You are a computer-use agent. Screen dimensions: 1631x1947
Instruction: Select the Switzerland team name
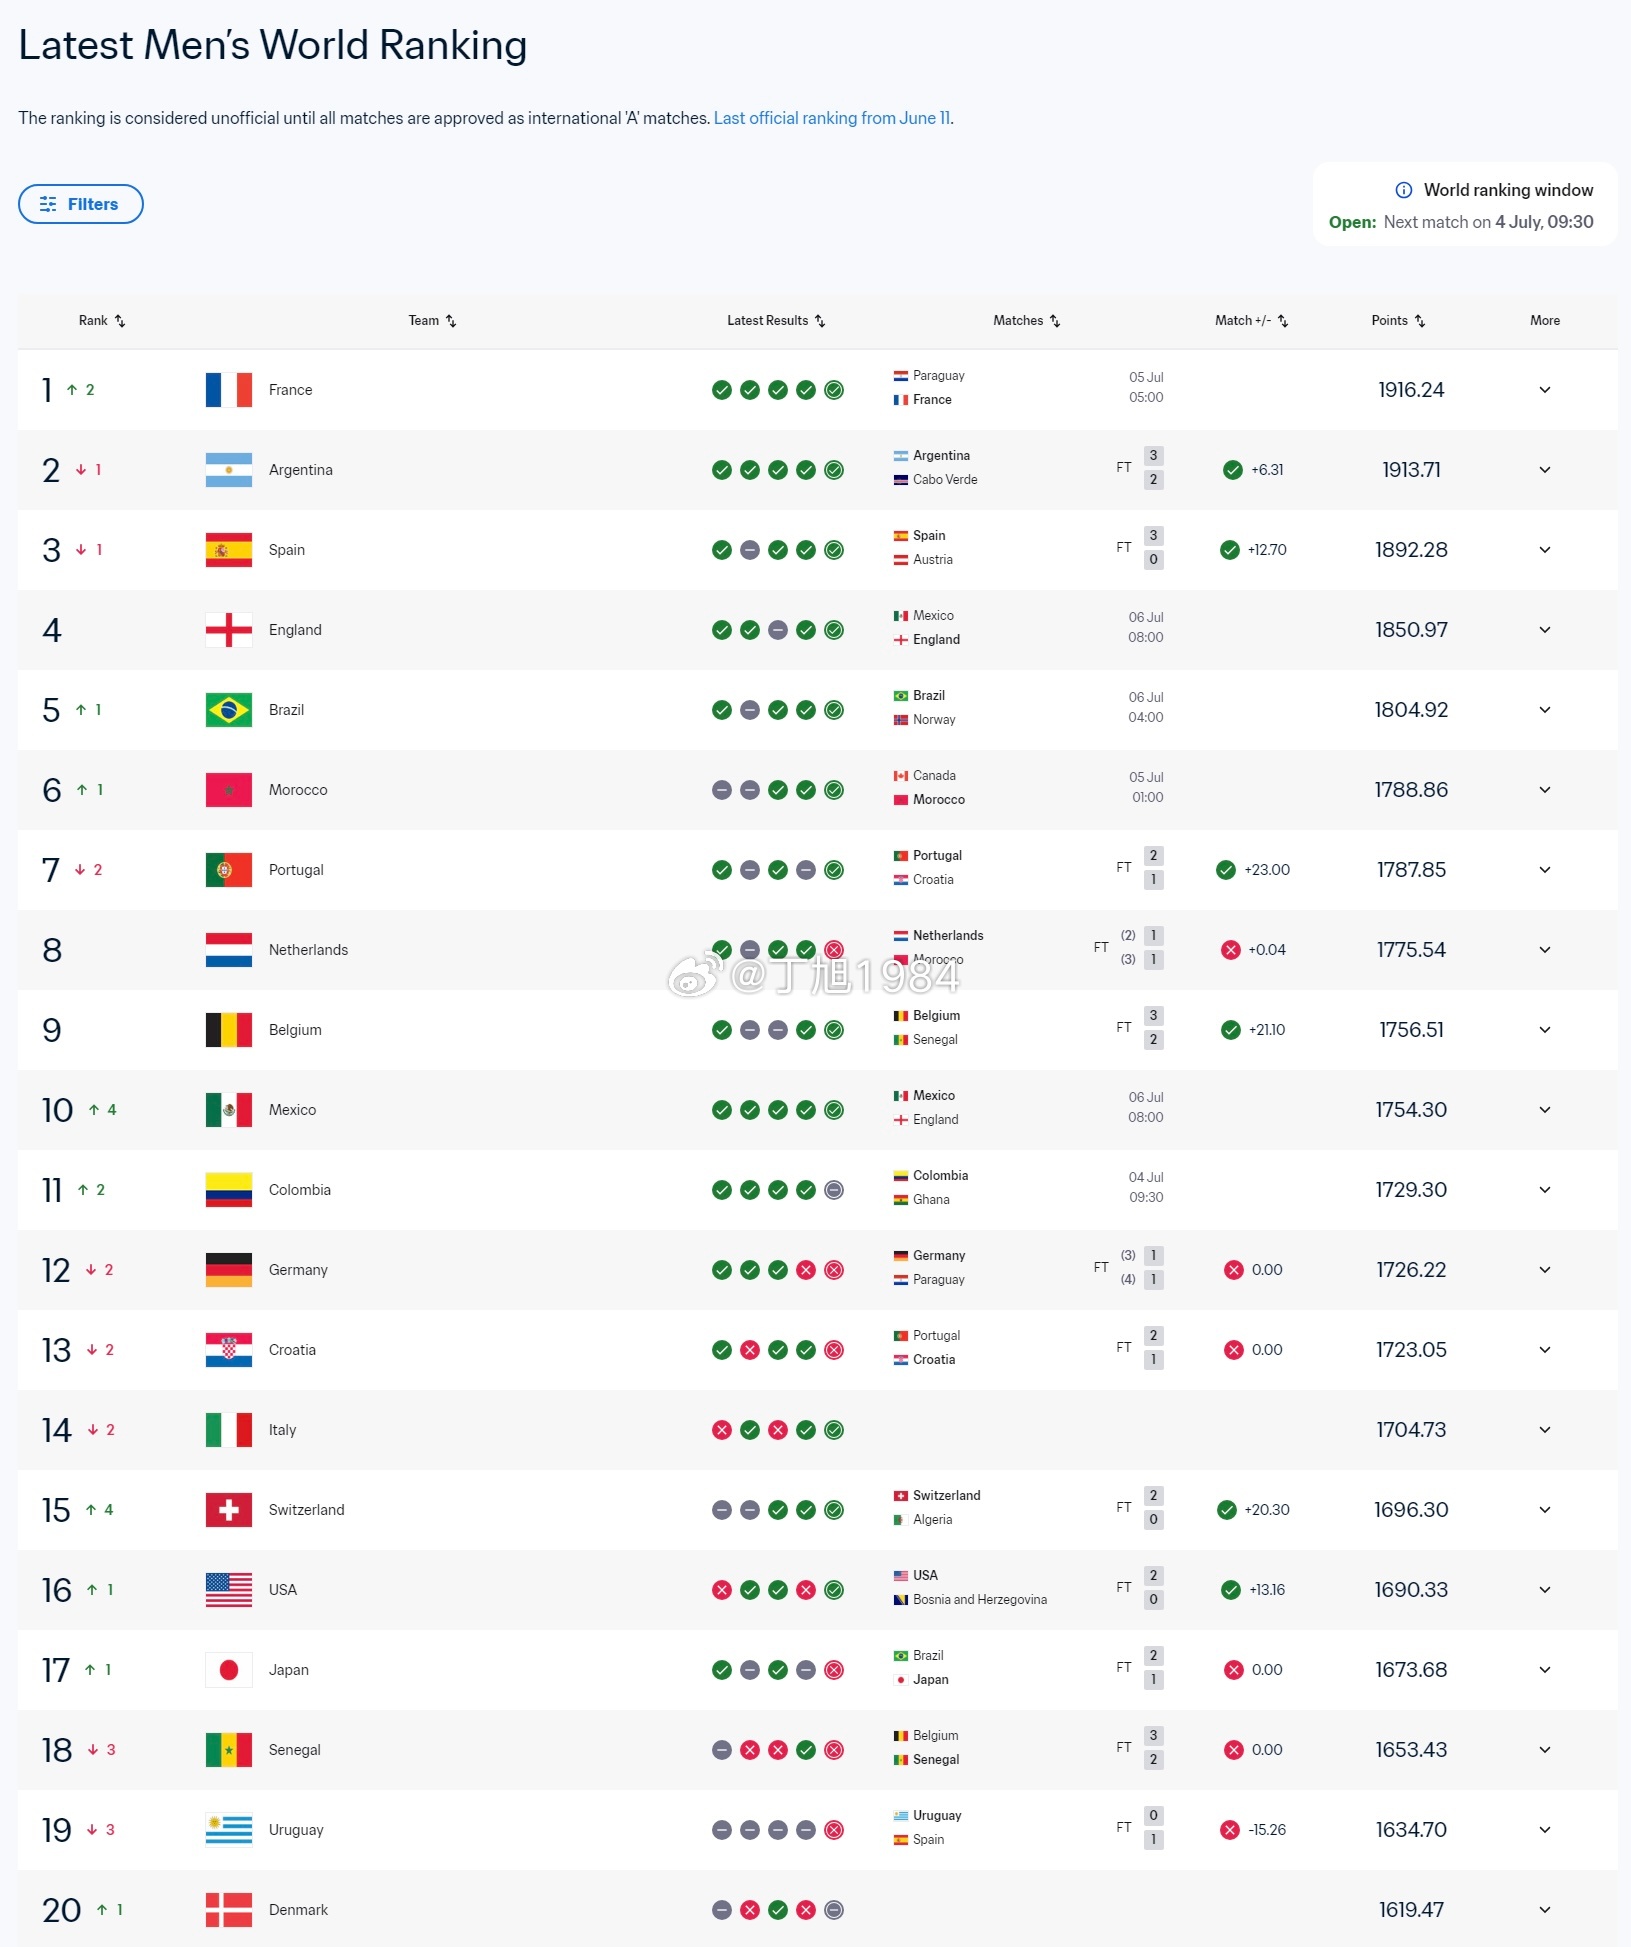click(x=306, y=1510)
